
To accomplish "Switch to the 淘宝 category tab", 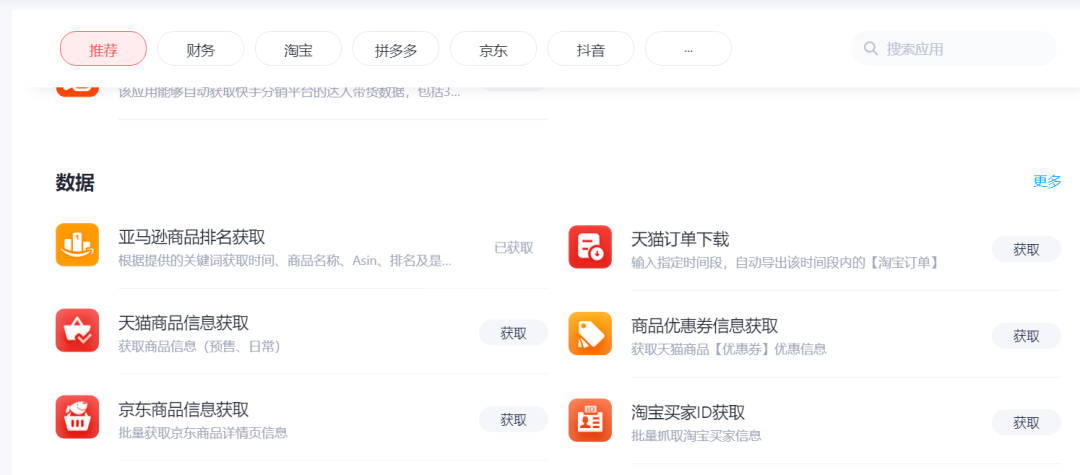I will 298,49.
